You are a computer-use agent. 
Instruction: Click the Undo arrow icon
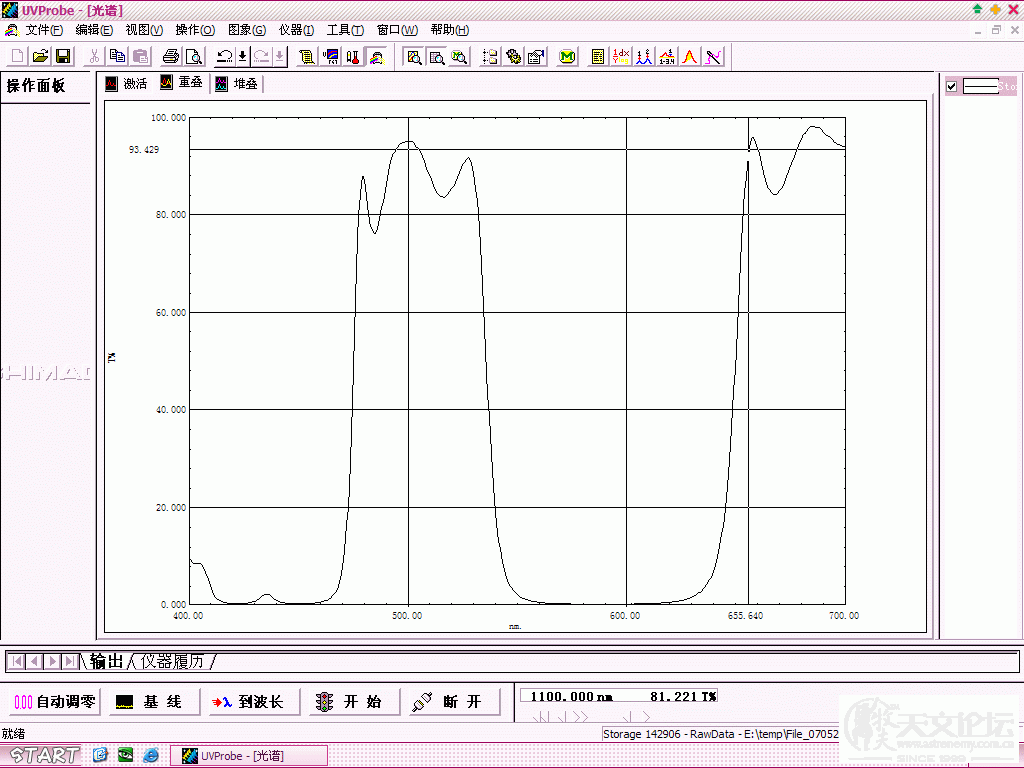225,56
